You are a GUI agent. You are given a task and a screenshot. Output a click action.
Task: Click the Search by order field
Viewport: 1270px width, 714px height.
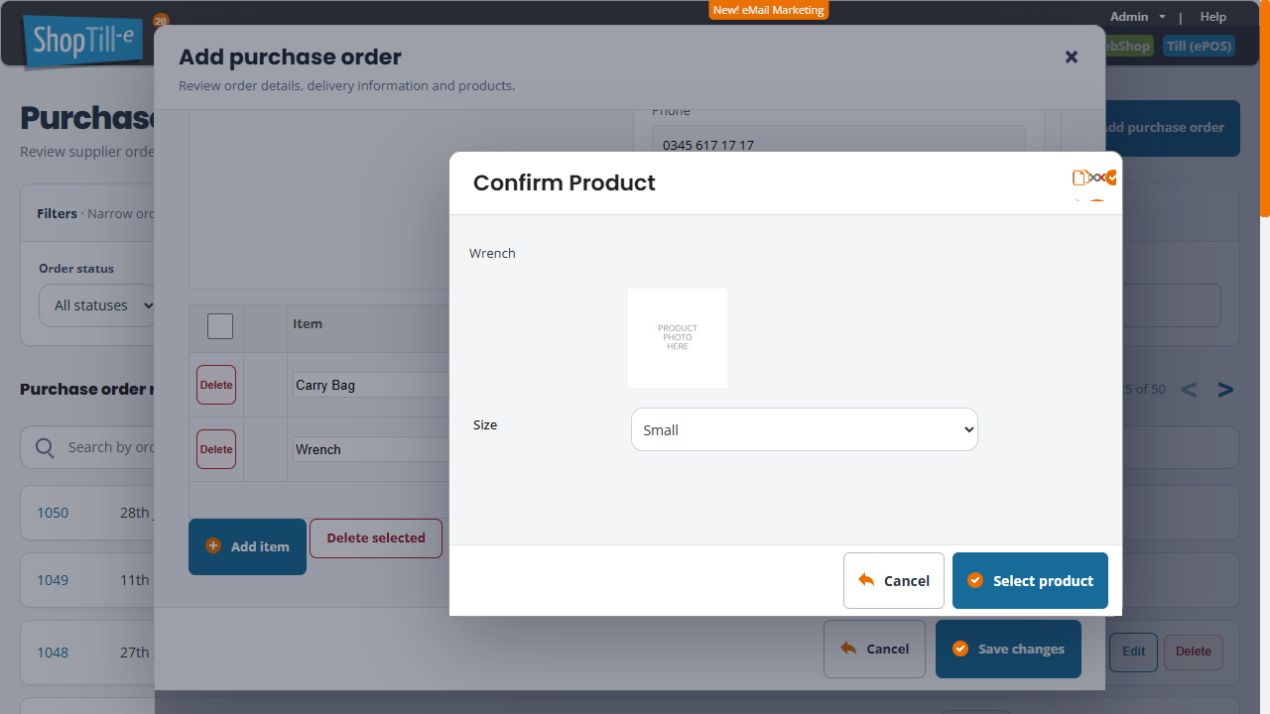(x=88, y=447)
